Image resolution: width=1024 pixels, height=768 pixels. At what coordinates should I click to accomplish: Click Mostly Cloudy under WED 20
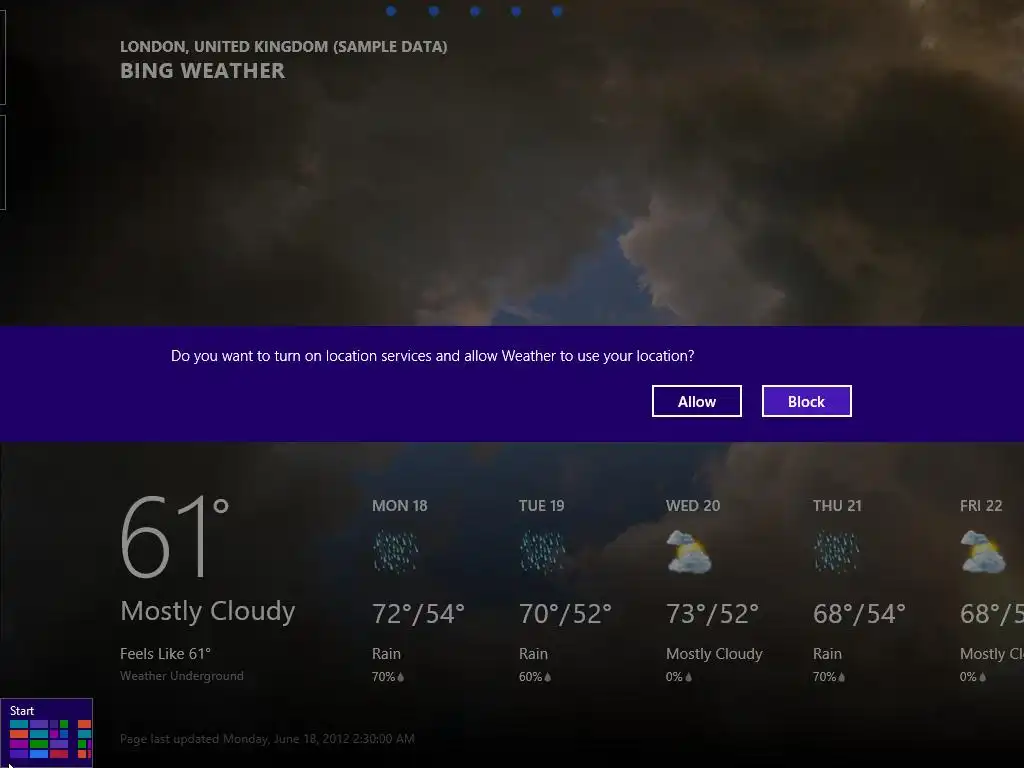click(714, 654)
